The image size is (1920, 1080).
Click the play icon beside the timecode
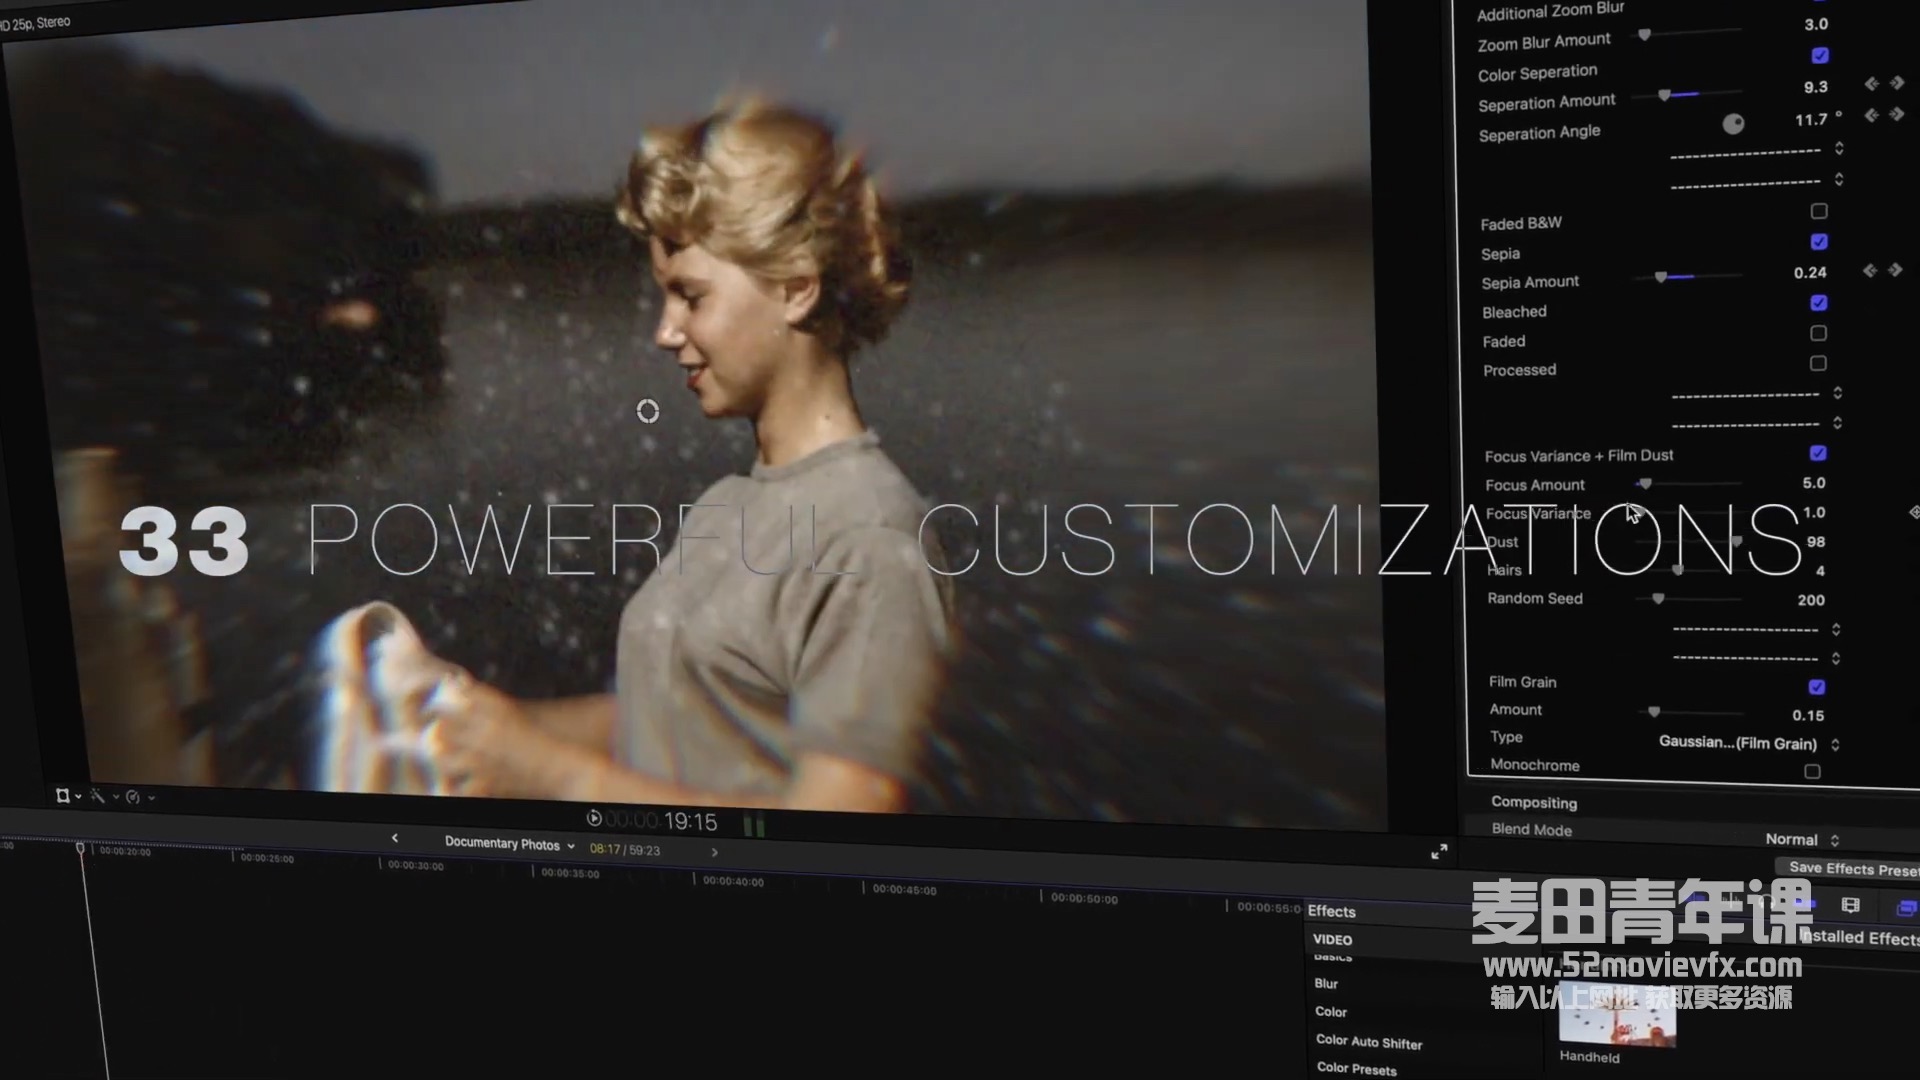(594, 818)
